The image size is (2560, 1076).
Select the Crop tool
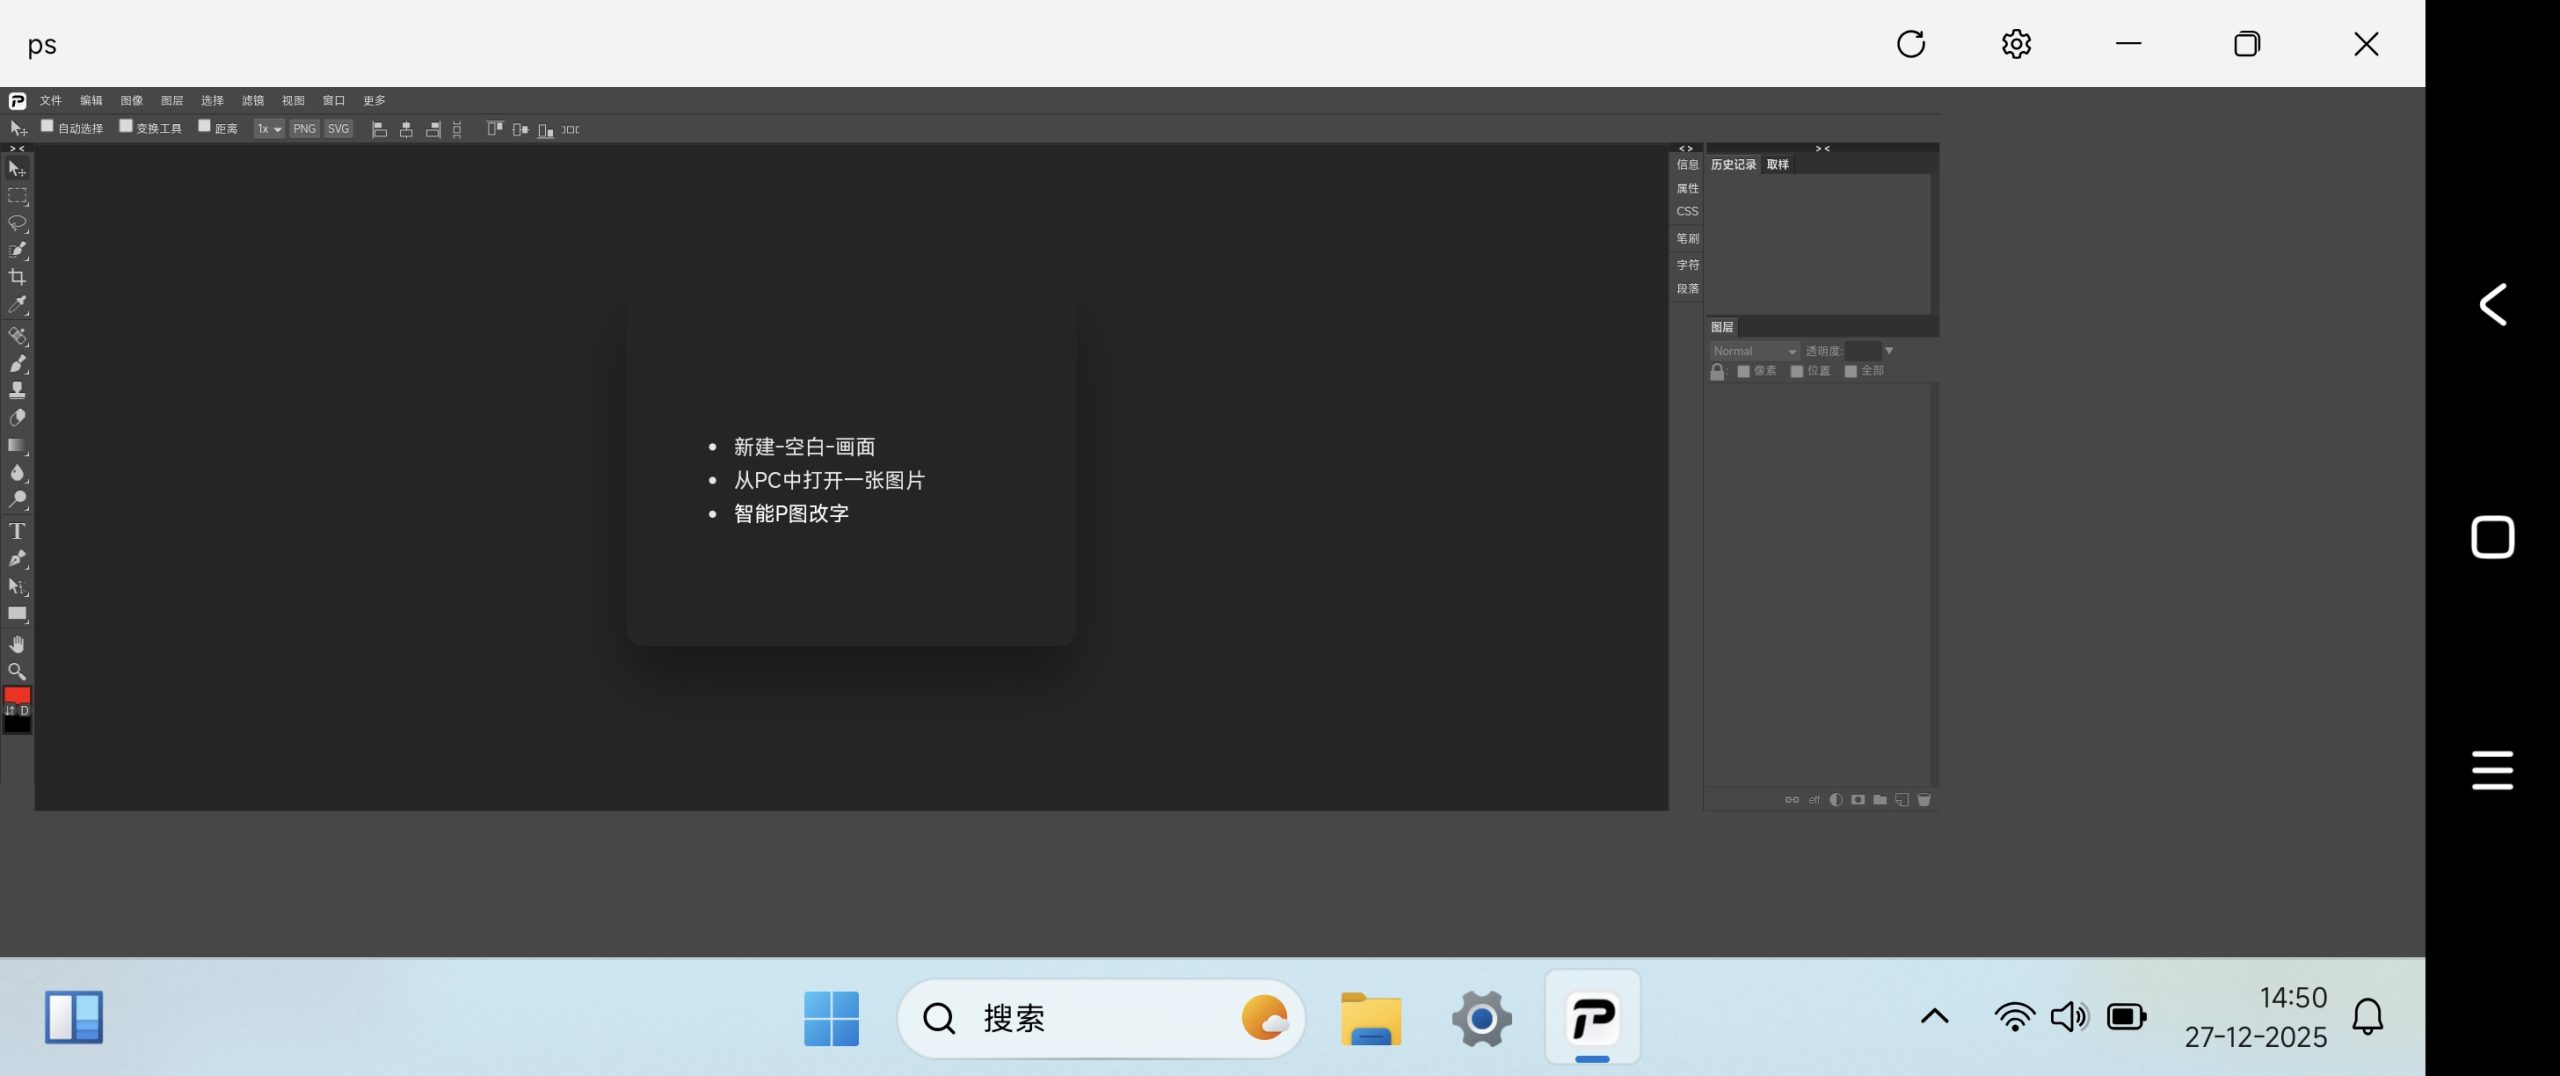click(x=17, y=277)
